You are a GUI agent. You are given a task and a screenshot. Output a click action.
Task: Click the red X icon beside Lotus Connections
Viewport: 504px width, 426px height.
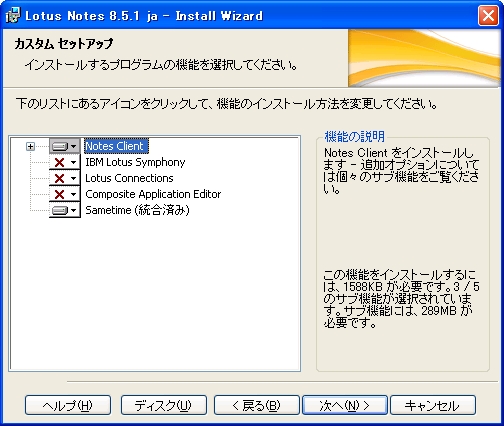pyautogui.click(x=60, y=178)
